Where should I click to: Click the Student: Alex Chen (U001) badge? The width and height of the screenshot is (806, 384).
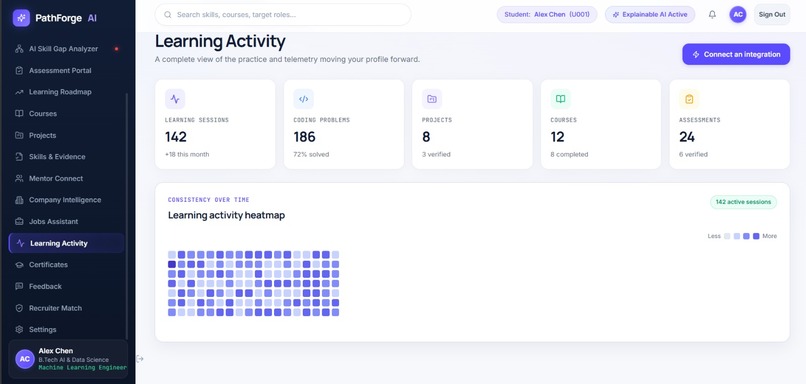point(547,14)
